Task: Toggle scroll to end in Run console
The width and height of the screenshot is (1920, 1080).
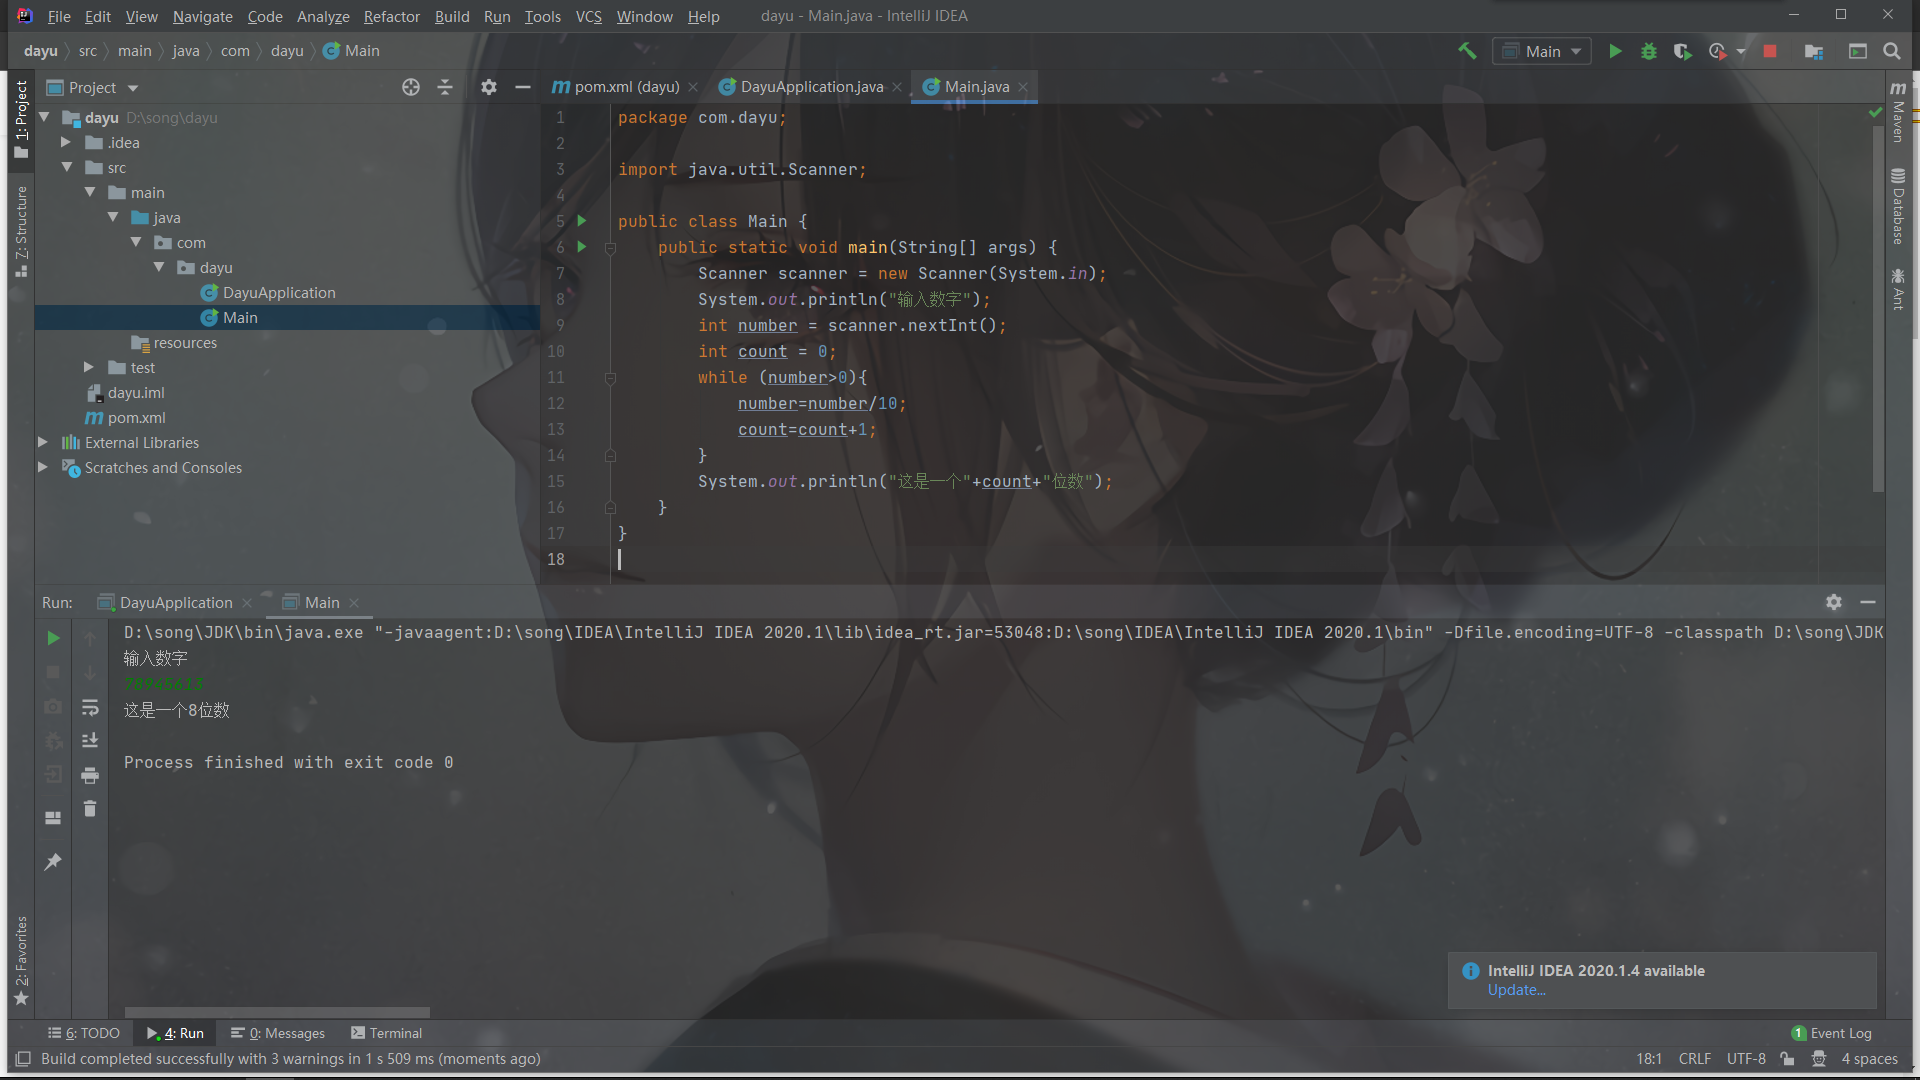Action: coord(90,741)
